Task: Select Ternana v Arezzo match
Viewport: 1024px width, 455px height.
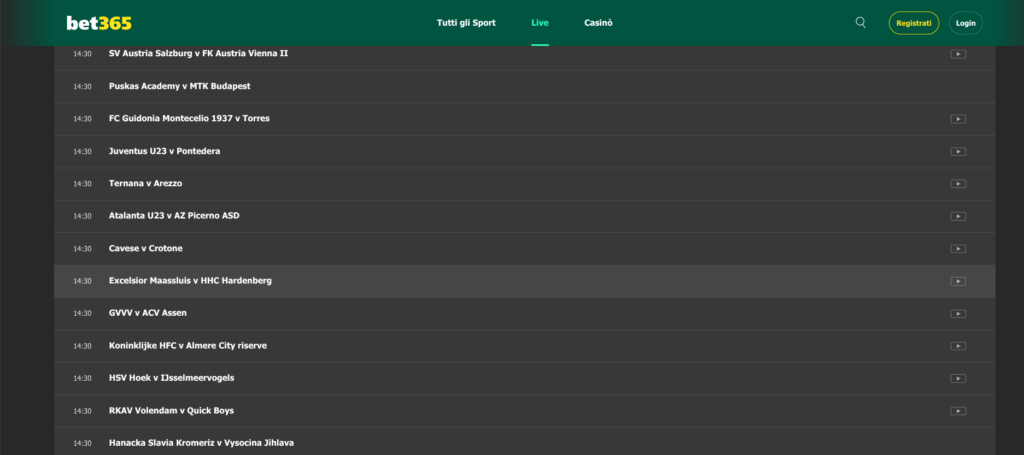Action: pyautogui.click(x=146, y=183)
